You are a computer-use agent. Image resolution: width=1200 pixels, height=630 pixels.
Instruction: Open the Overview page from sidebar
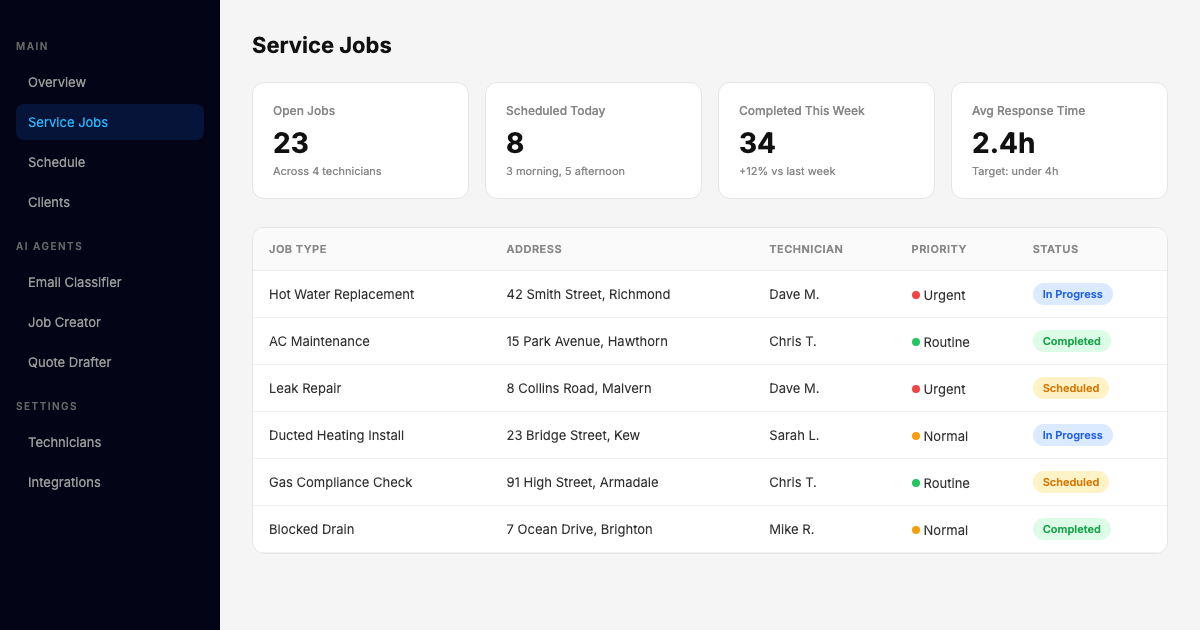click(x=57, y=82)
